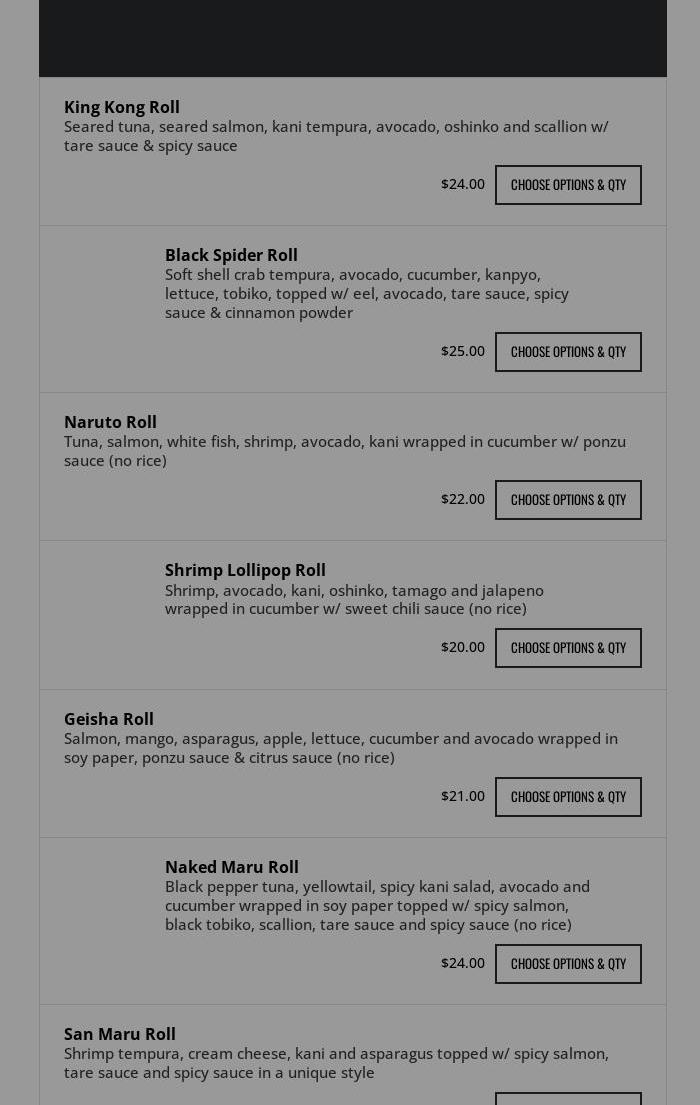The width and height of the screenshot is (700, 1105).
Task: Click the Shrimp Lollipop Roll $20.00 price
Action: tap(462, 647)
